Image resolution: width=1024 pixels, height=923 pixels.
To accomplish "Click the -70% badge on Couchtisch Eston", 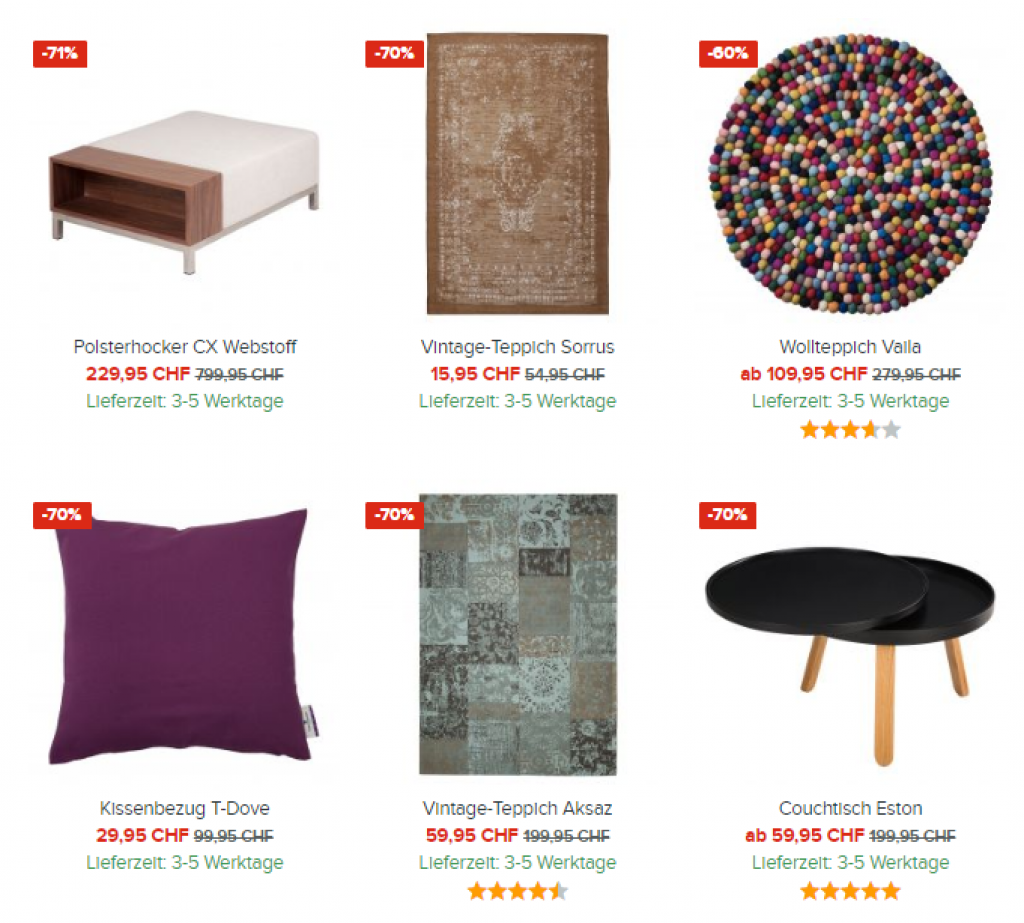I will pos(728,515).
